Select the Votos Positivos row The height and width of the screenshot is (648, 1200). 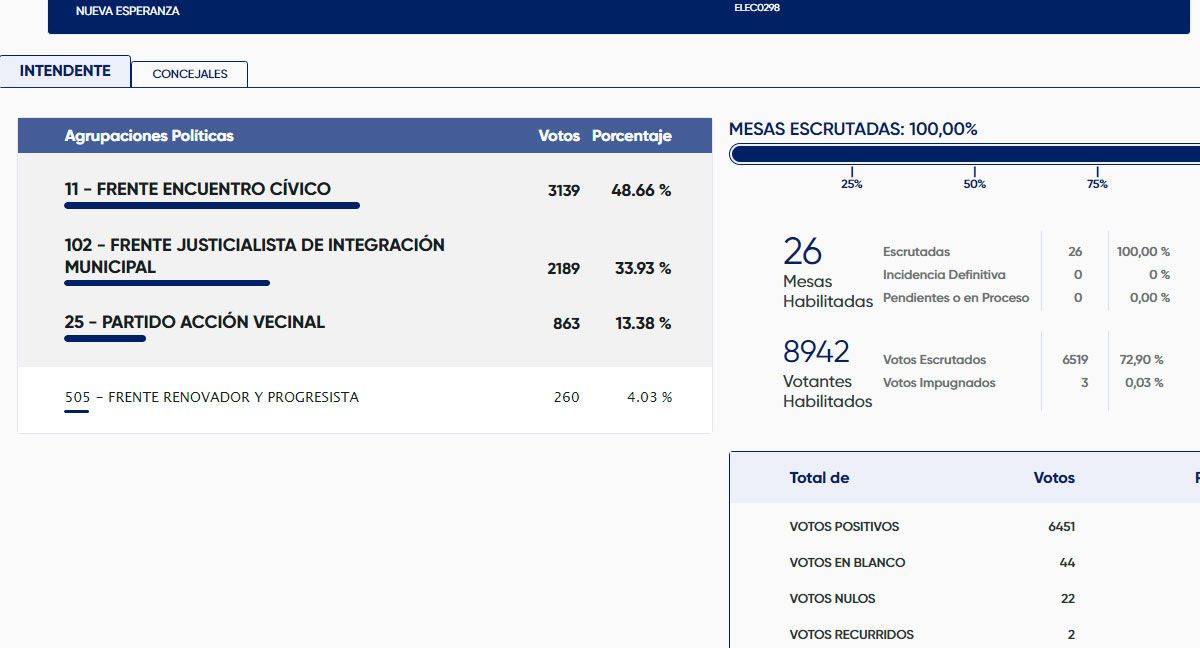coord(844,527)
